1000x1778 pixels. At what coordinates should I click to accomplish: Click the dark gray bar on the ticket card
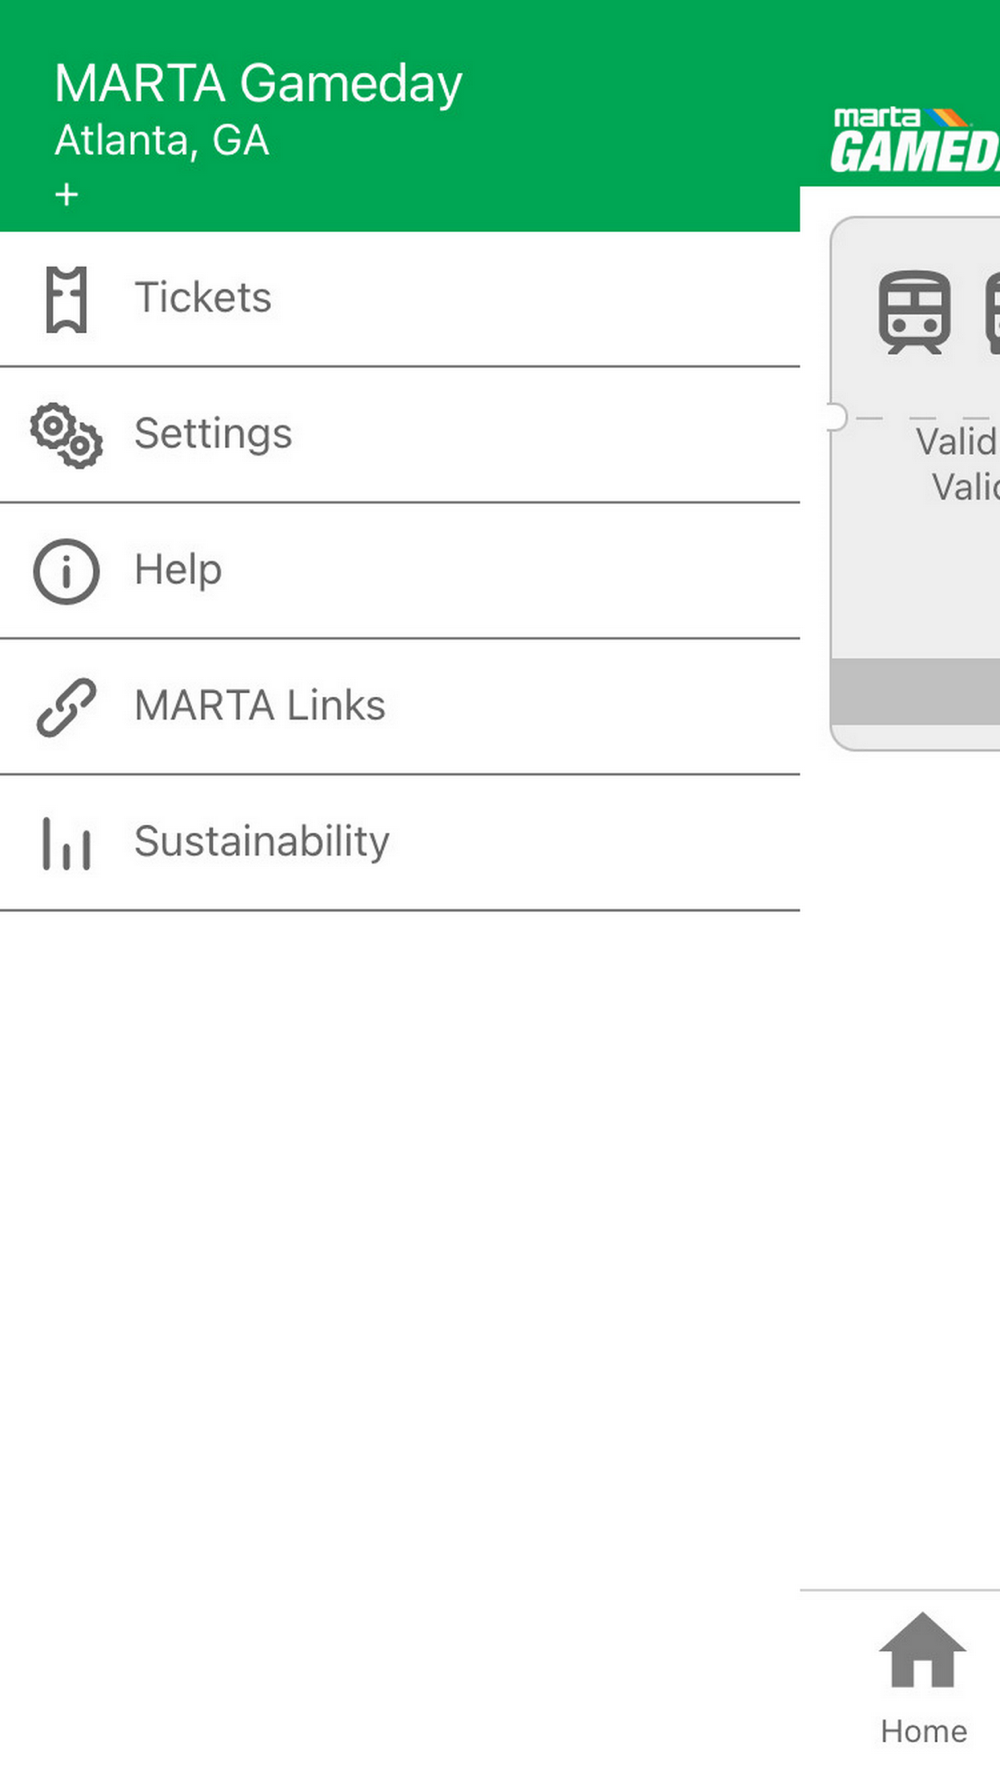(x=915, y=691)
